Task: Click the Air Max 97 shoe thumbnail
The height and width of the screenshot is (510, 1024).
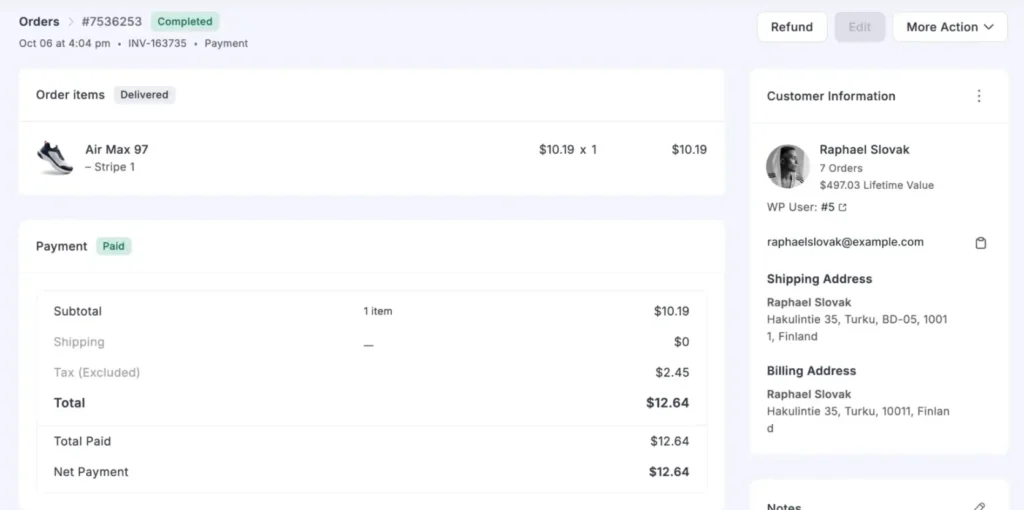Action: coord(55,157)
